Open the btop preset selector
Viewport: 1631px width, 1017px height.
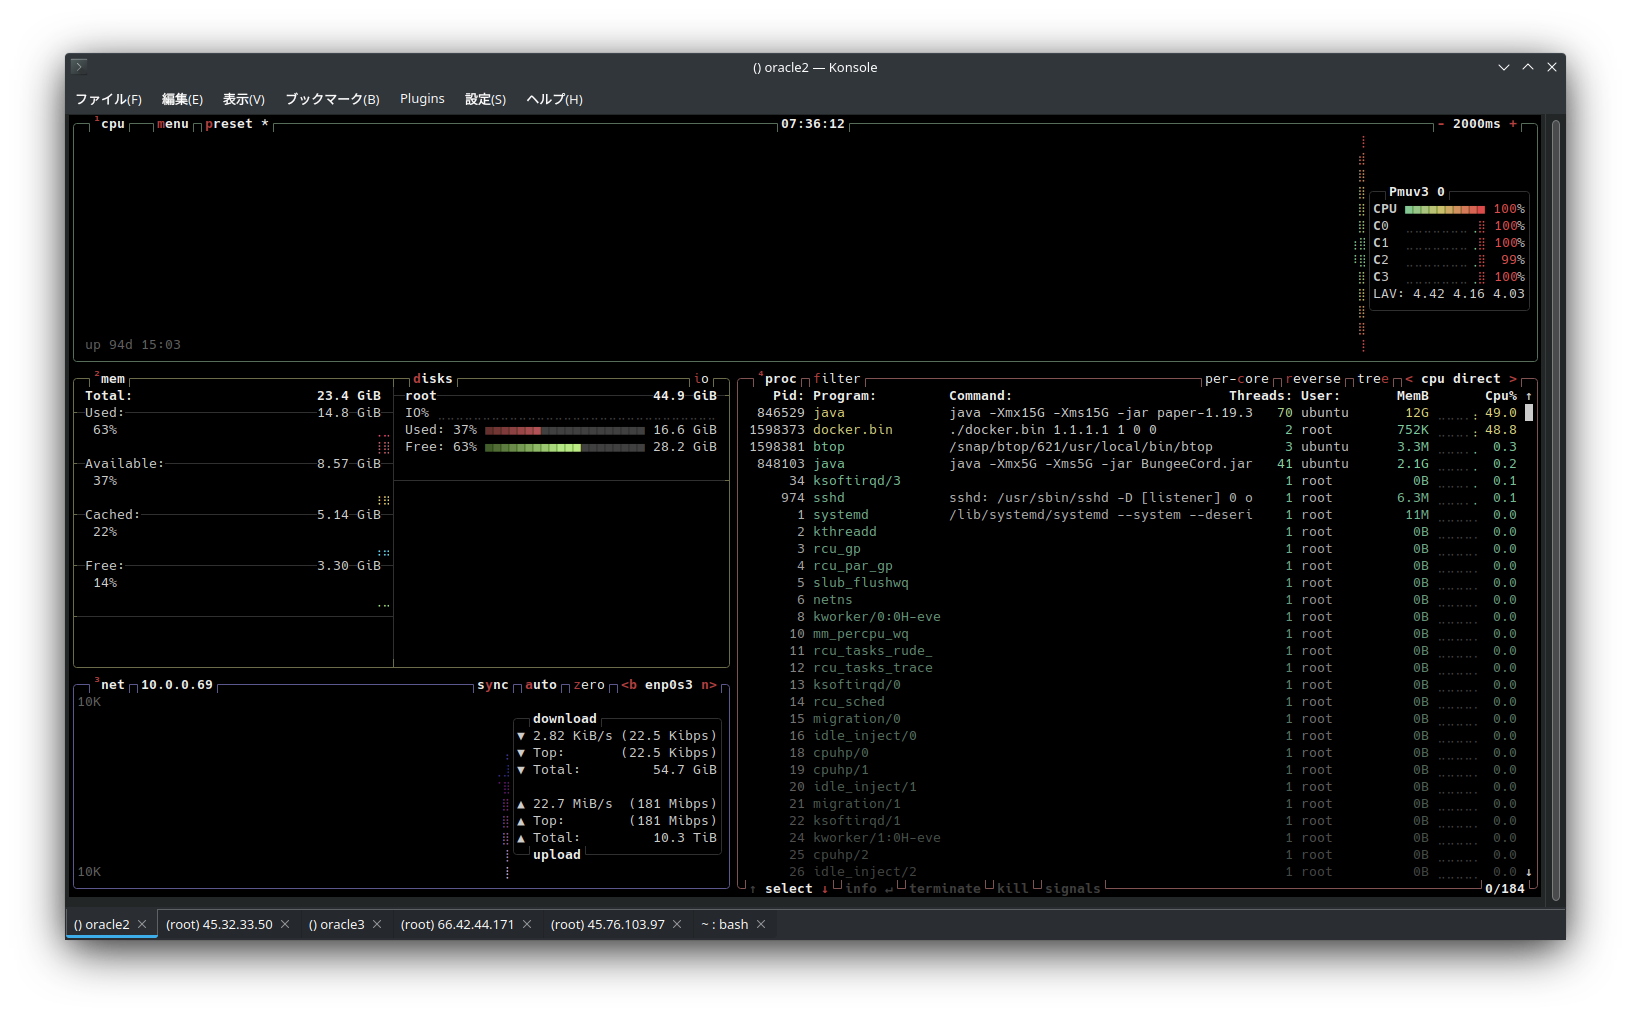click(229, 124)
